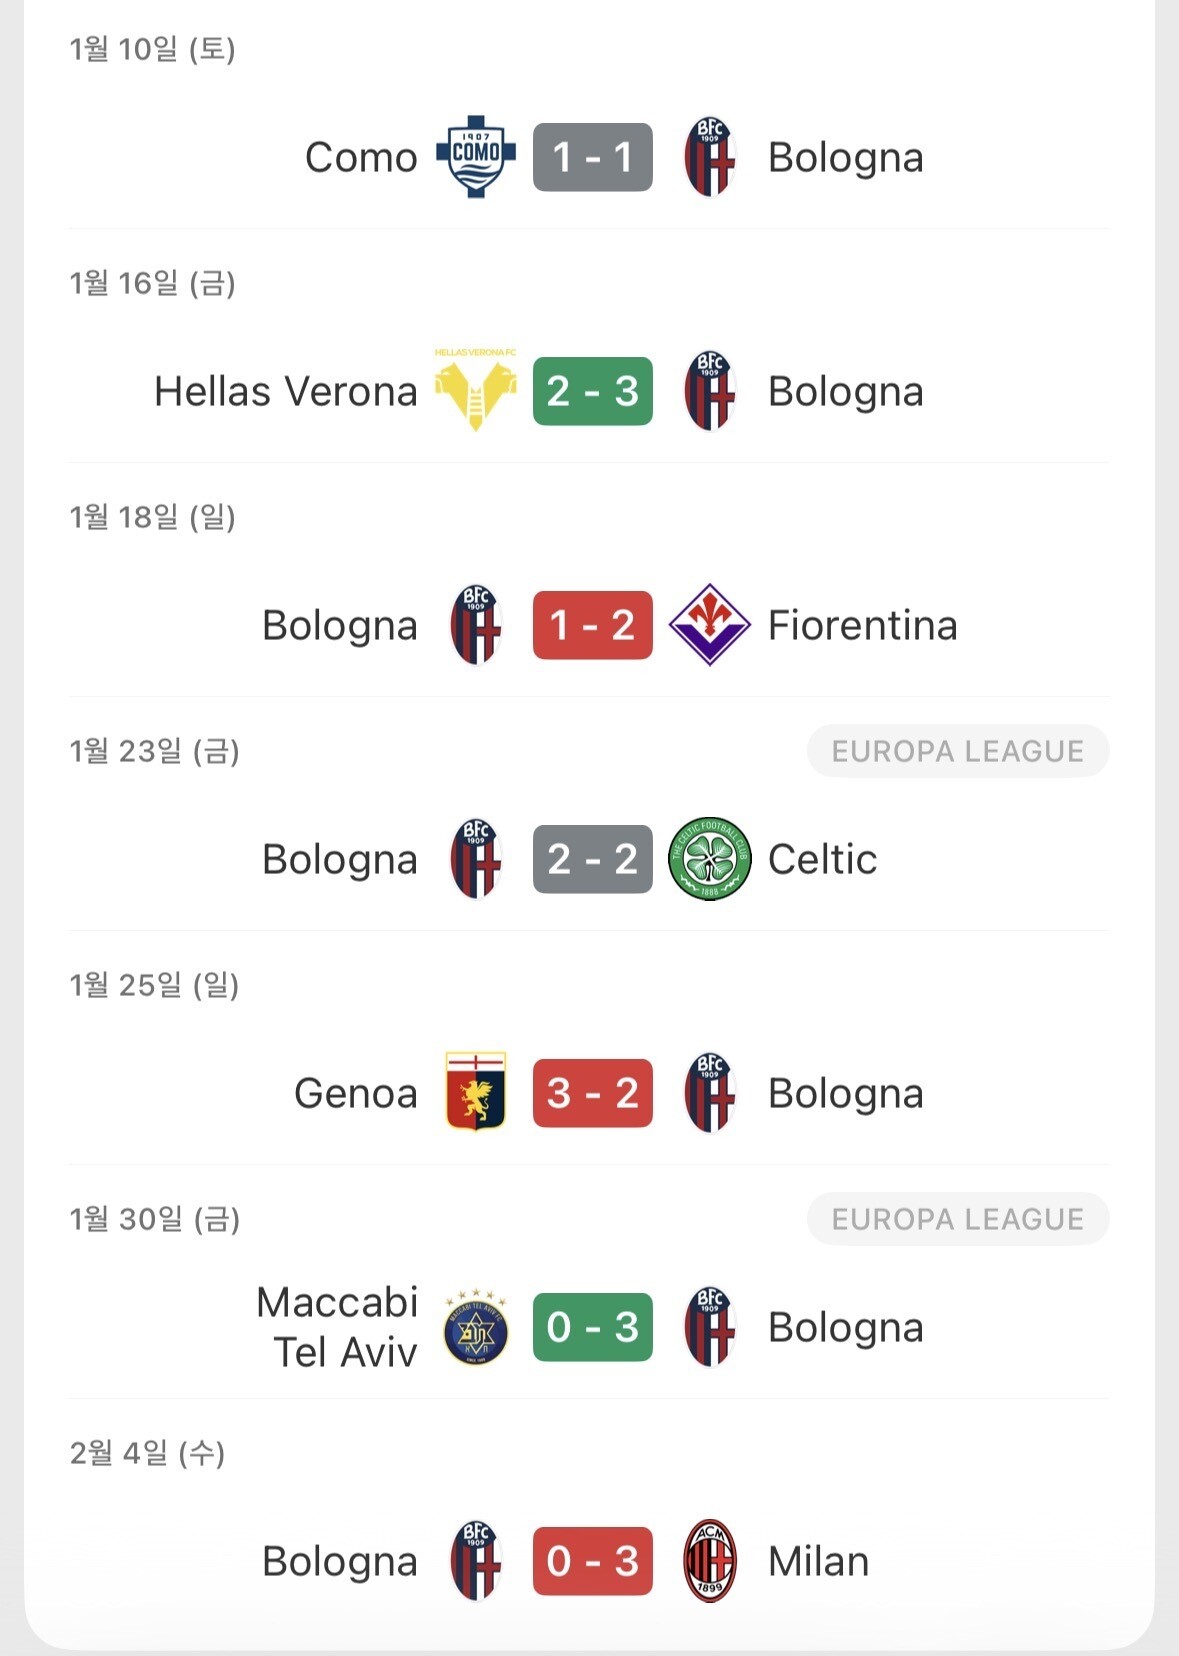Image resolution: width=1179 pixels, height=1656 pixels.
Task: Click the Como club crest
Action: pyautogui.click(x=476, y=157)
